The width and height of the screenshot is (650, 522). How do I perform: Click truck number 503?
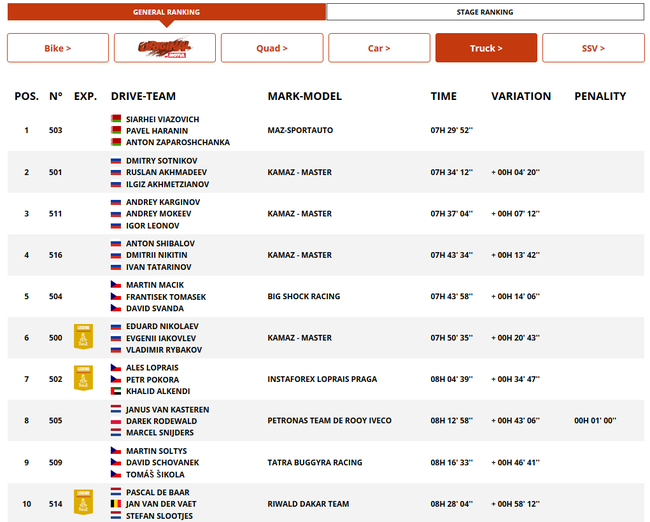point(56,130)
